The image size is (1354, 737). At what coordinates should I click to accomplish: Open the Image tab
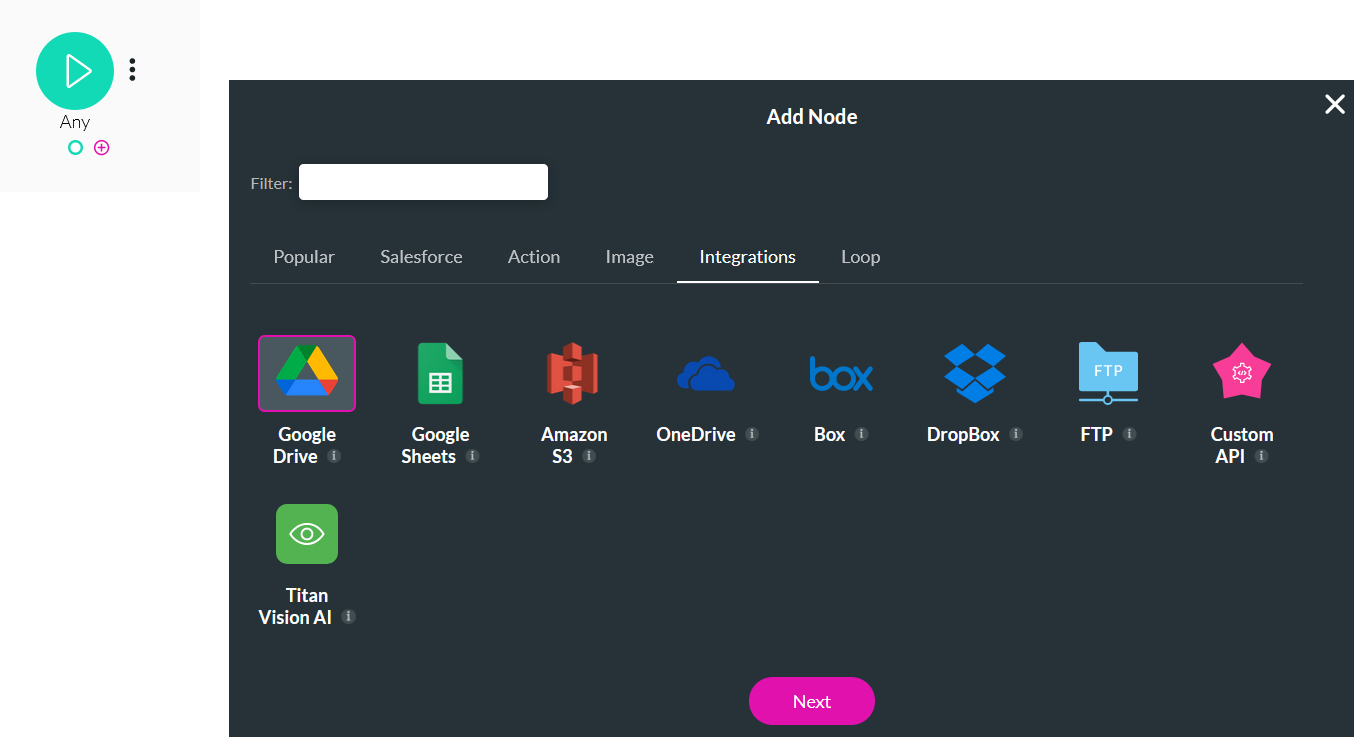click(629, 257)
